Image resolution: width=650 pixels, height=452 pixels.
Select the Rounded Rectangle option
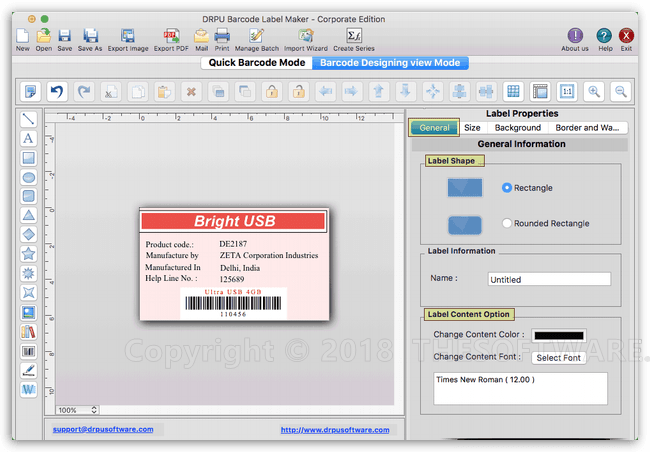coord(507,223)
